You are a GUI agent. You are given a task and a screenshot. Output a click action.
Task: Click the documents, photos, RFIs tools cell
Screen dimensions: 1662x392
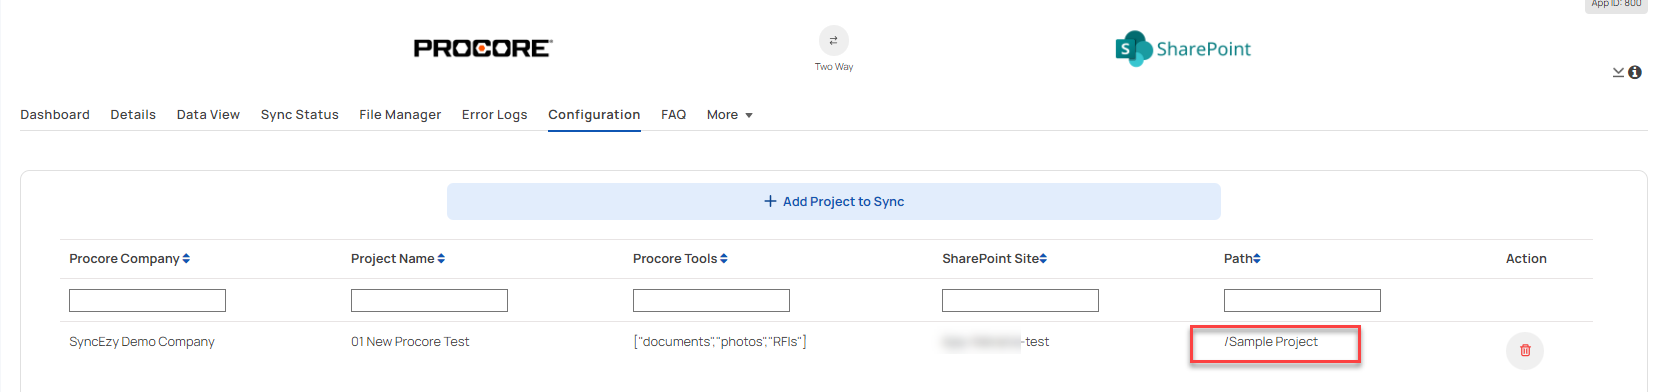720,342
